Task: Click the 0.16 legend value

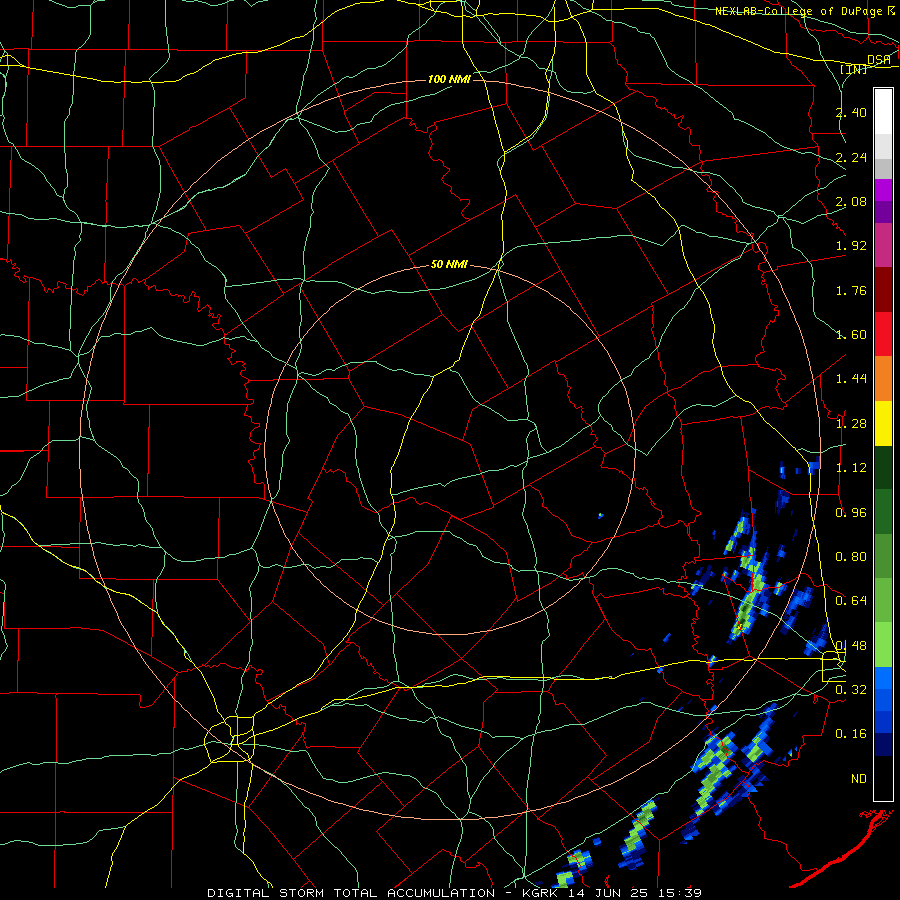Action: [x=851, y=734]
